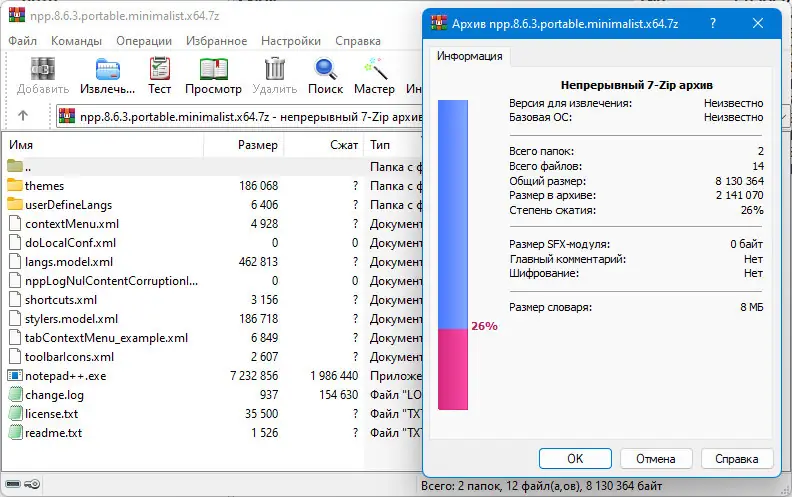Click the WinRAR icon in main window title

click(x=17, y=15)
